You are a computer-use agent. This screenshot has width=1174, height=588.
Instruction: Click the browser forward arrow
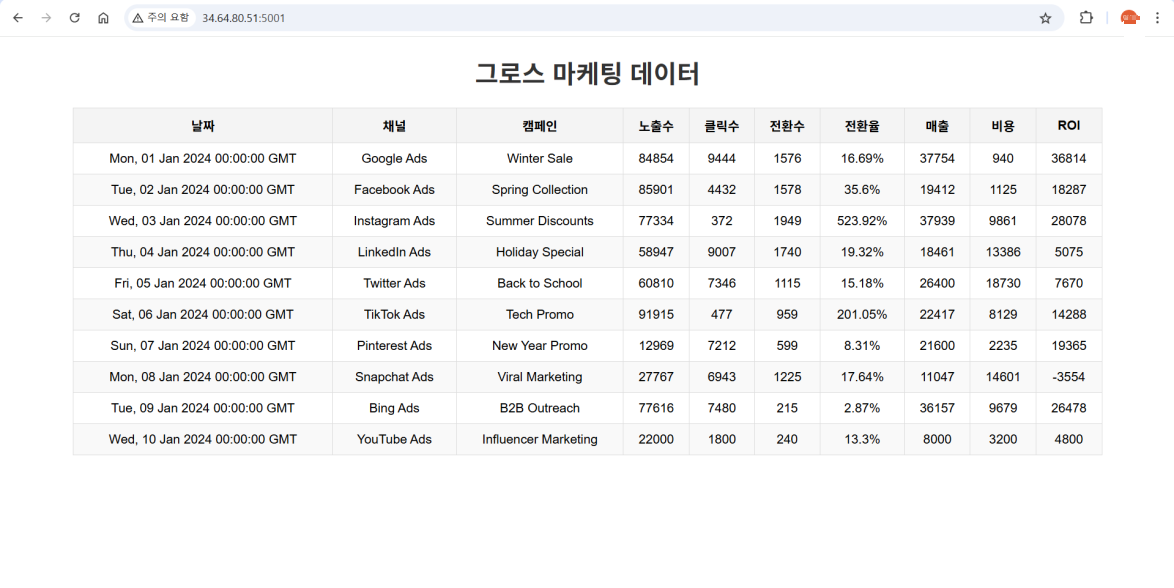click(x=46, y=18)
